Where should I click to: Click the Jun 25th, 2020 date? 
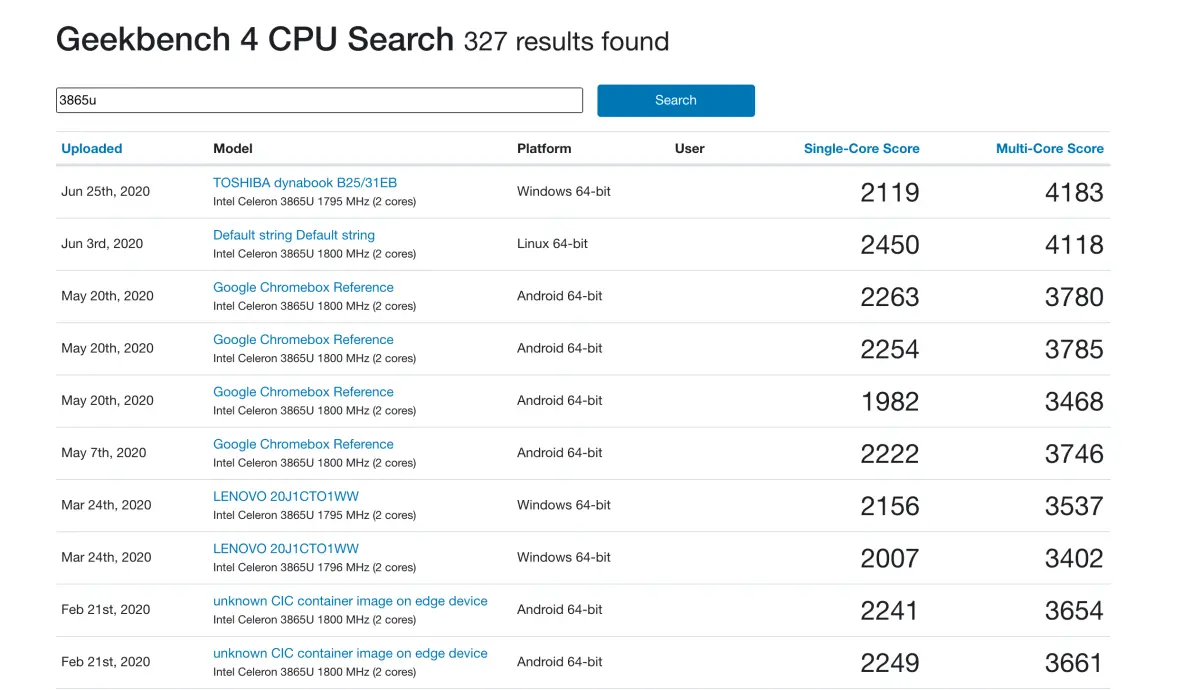coord(105,191)
